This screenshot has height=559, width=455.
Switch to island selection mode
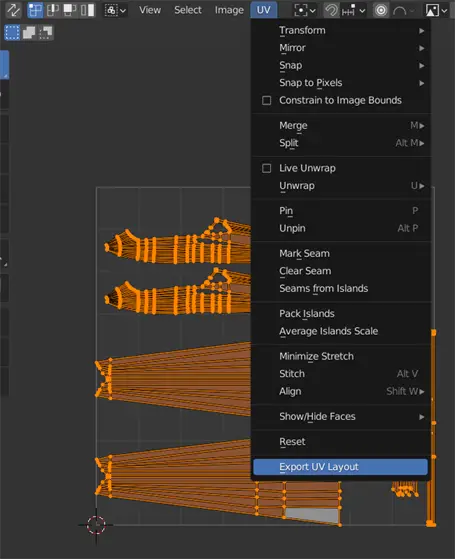[x=87, y=10]
